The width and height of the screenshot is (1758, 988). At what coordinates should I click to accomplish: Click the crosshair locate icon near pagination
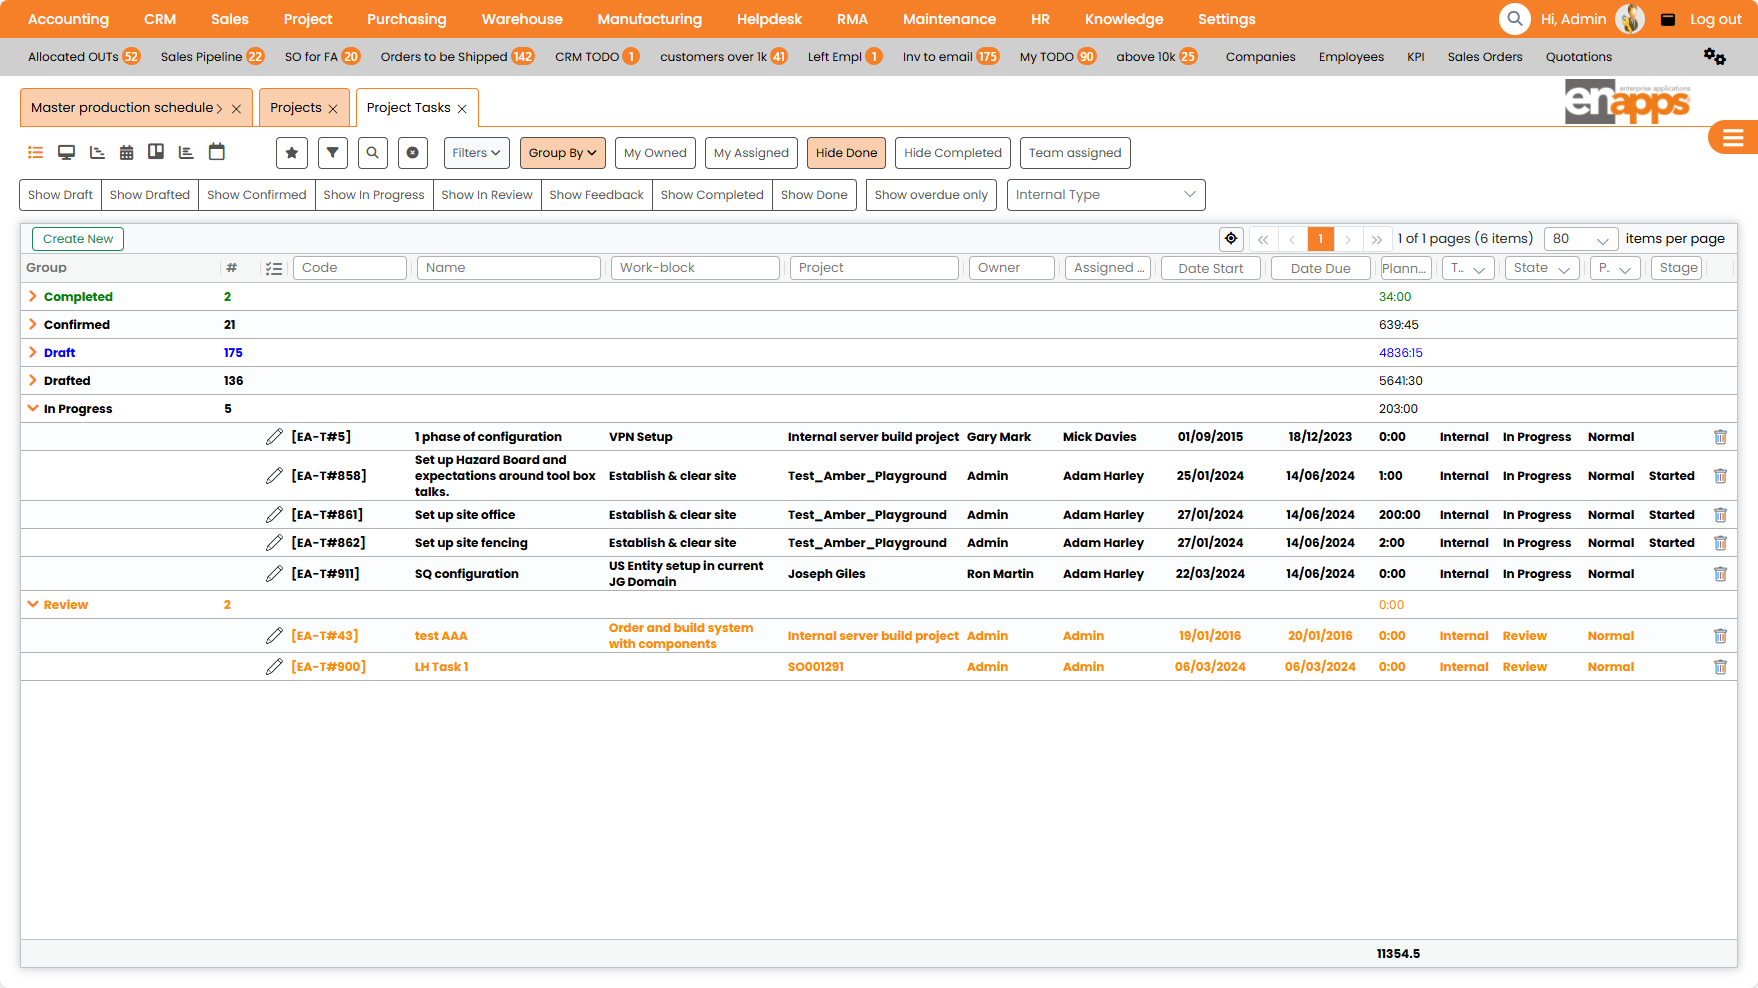pos(1231,239)
